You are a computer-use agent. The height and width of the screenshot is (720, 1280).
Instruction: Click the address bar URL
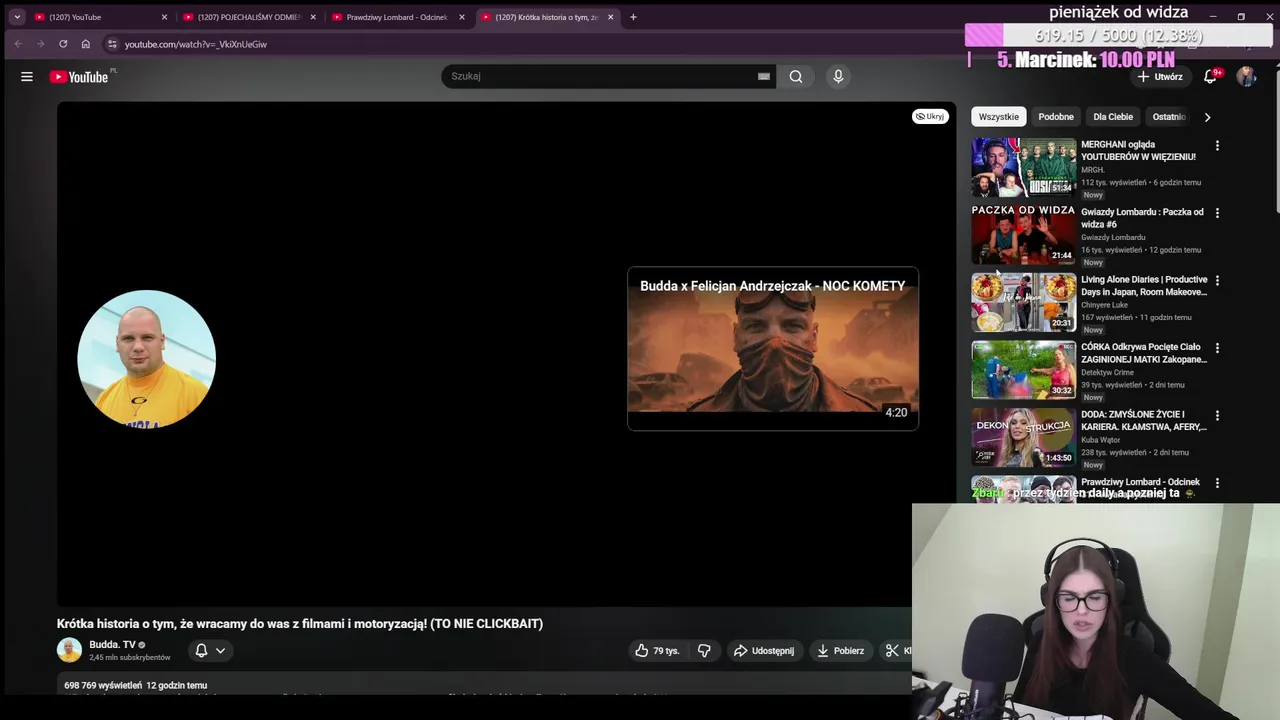196,44
